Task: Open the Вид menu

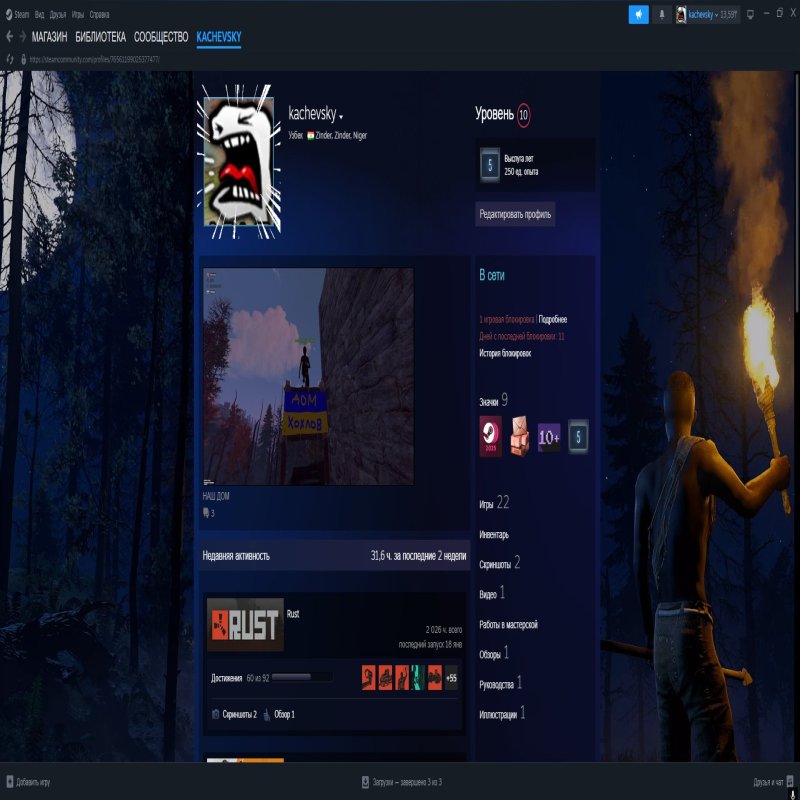Action: [x=39, y=15]
